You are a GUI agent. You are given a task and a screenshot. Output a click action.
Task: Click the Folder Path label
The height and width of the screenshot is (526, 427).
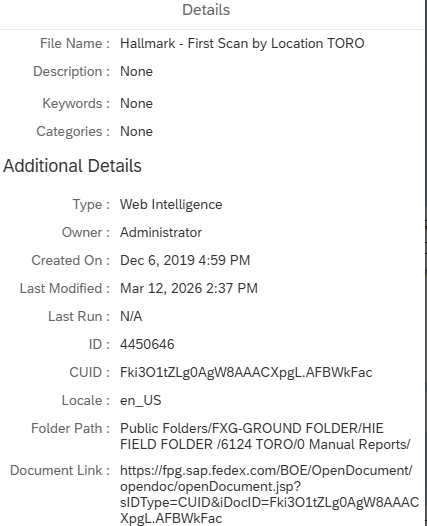70,429
